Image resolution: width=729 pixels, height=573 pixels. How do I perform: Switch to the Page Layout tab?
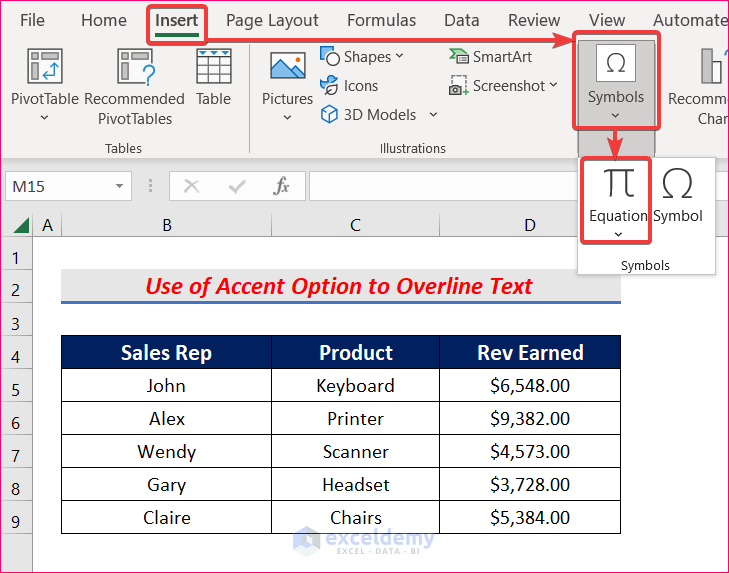click(272, 20)
